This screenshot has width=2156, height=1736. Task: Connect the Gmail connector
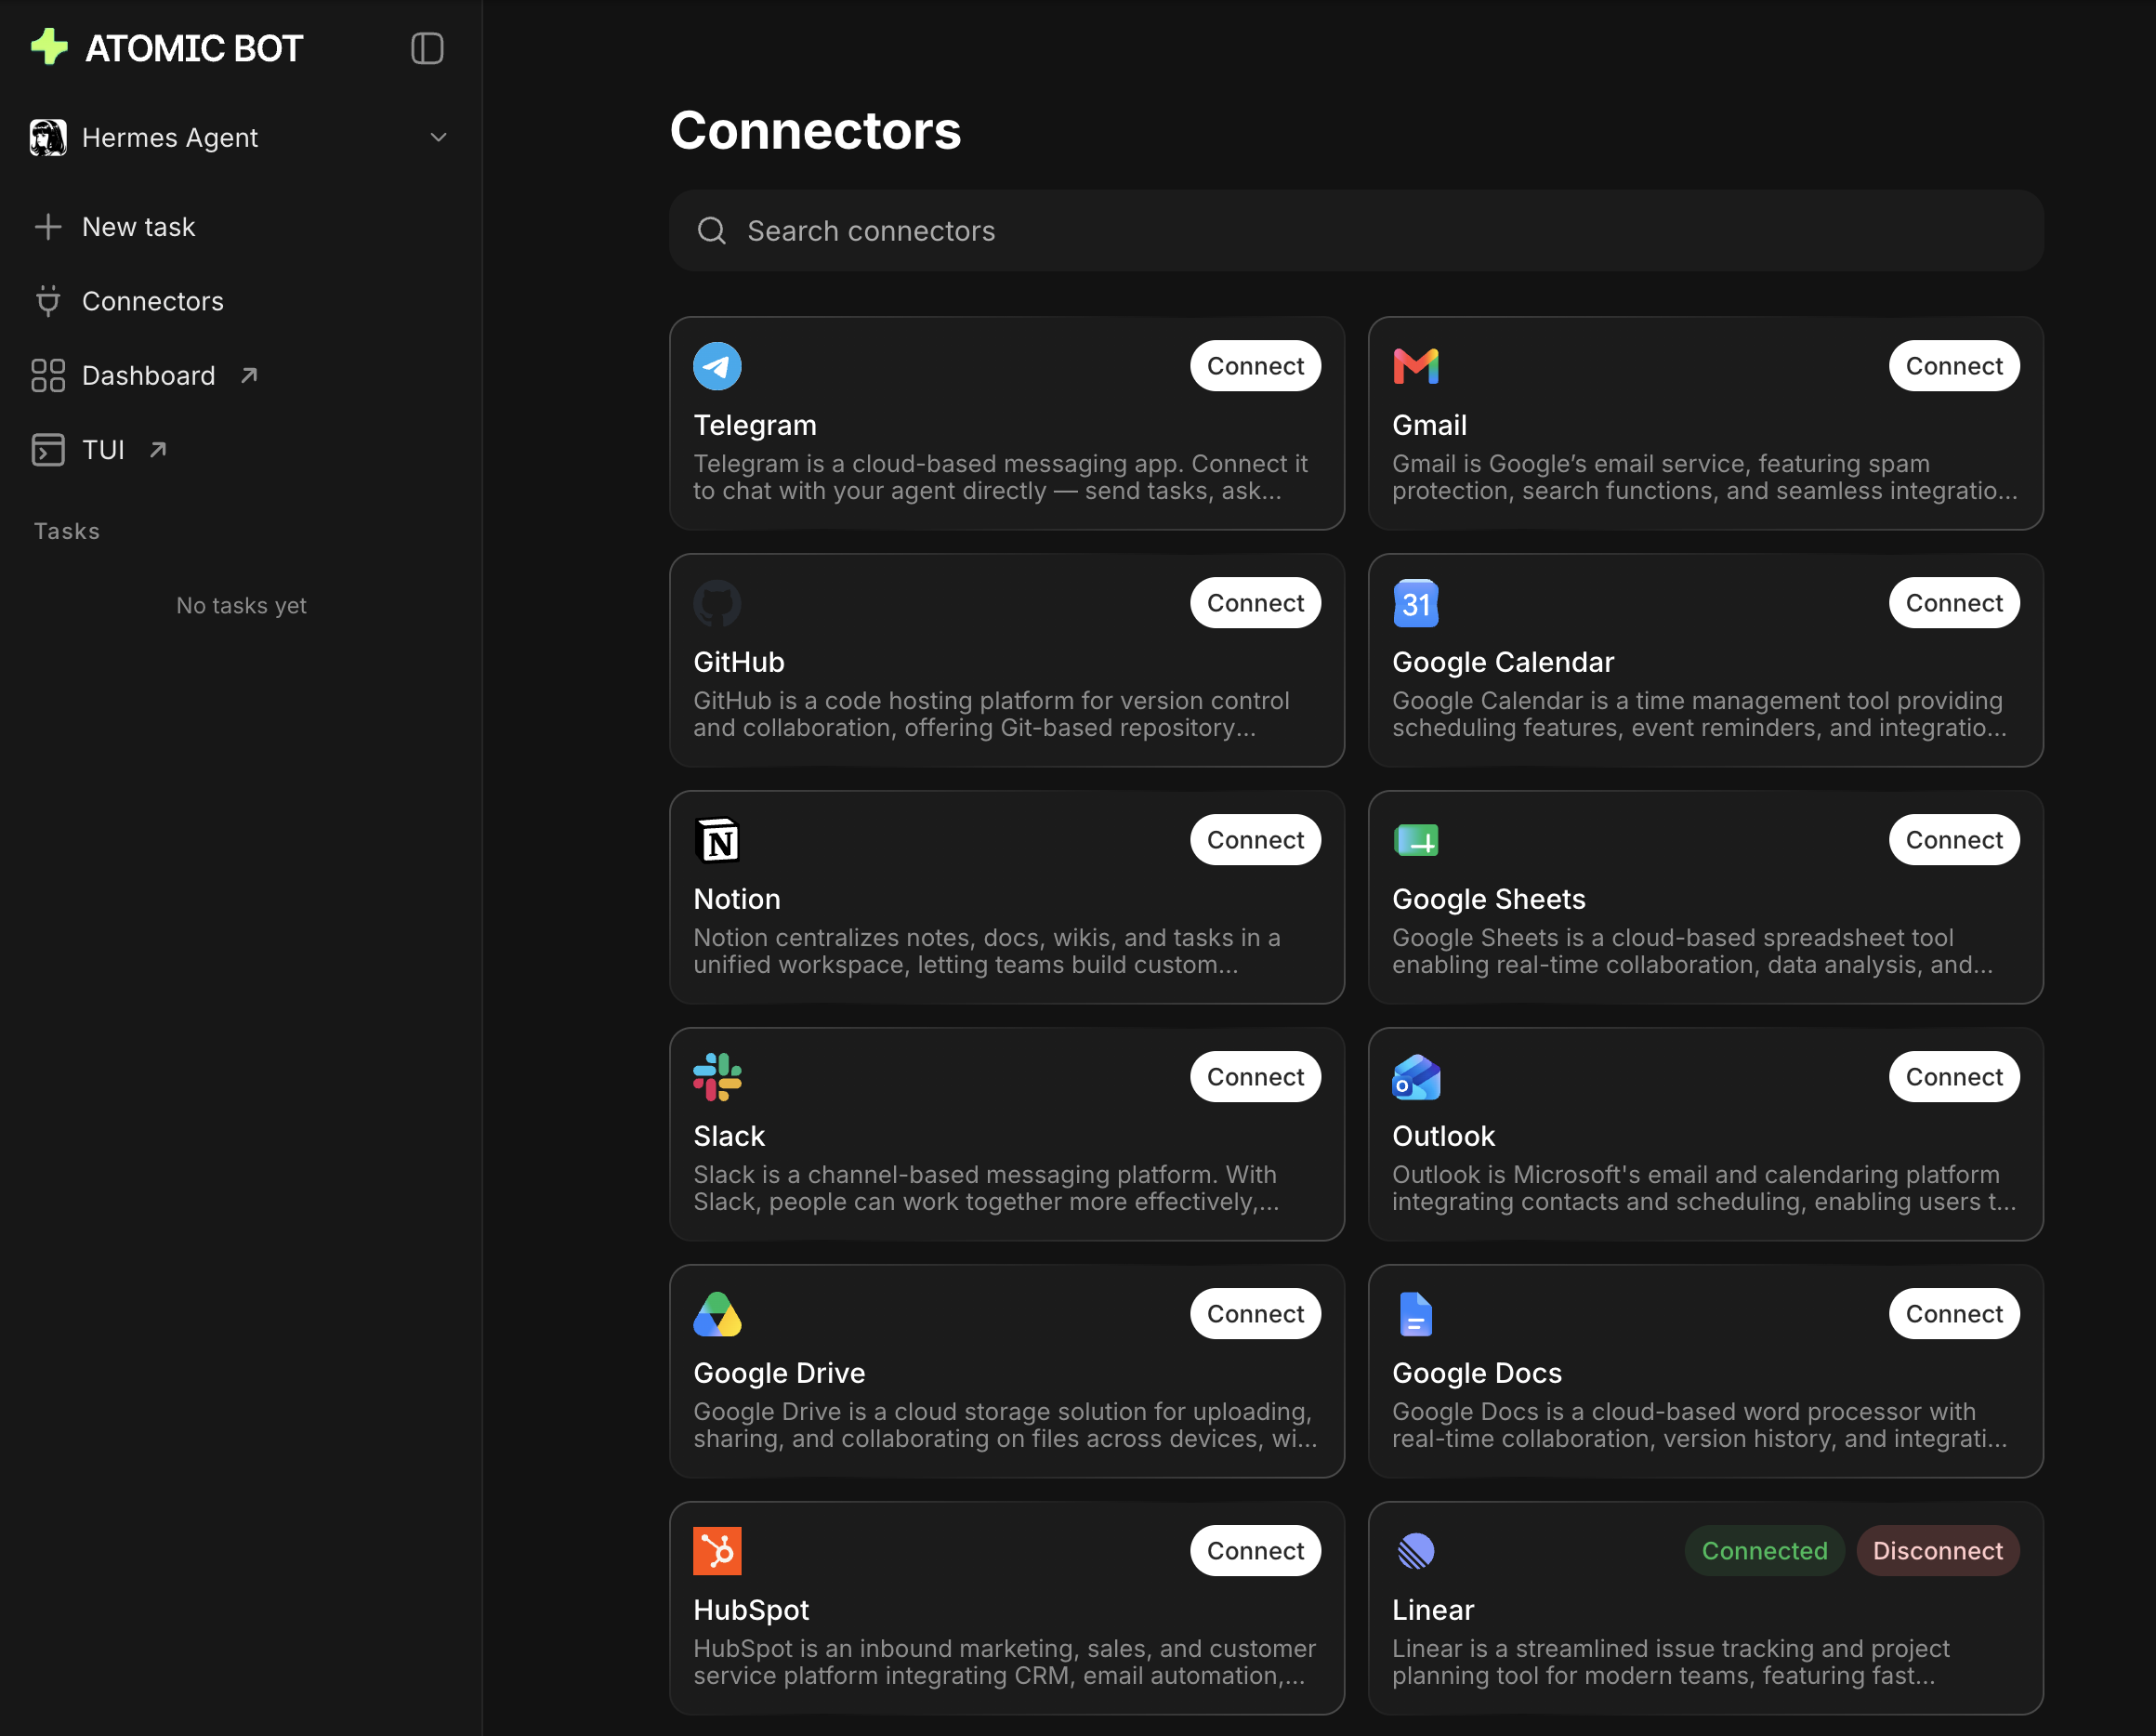pos(1954,366)
